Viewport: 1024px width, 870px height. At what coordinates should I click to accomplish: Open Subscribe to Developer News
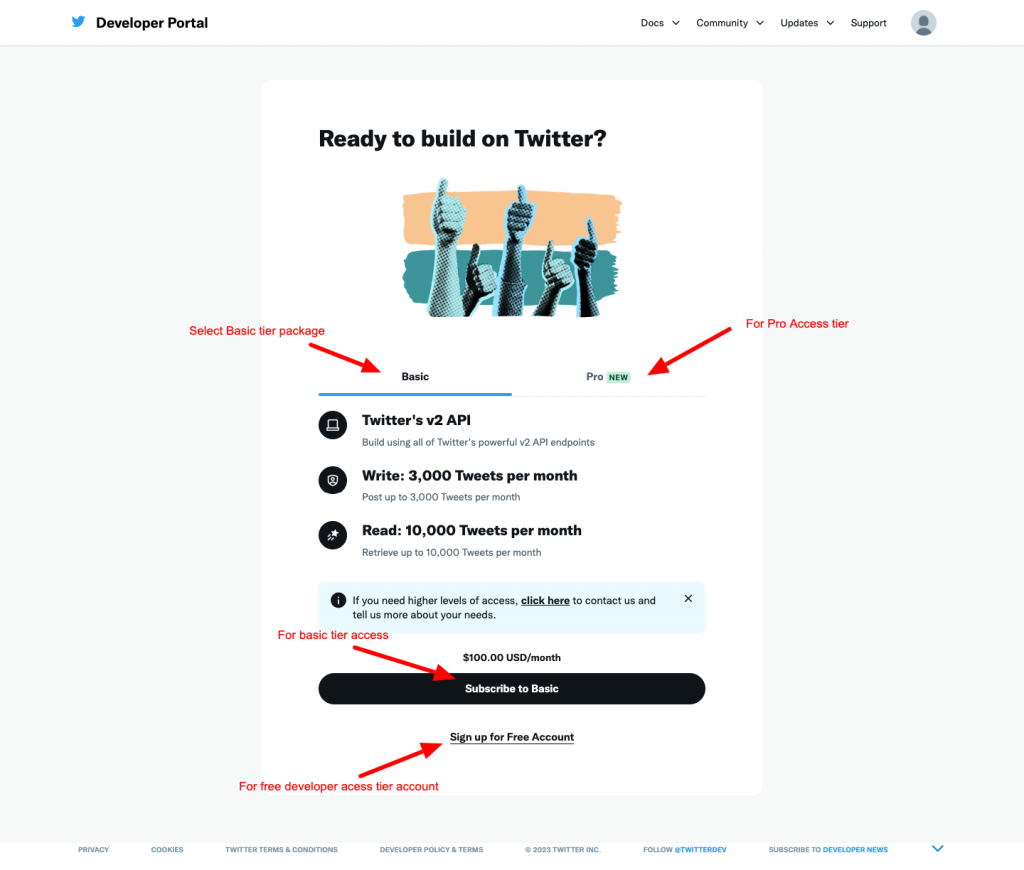(x=828, y=849)
